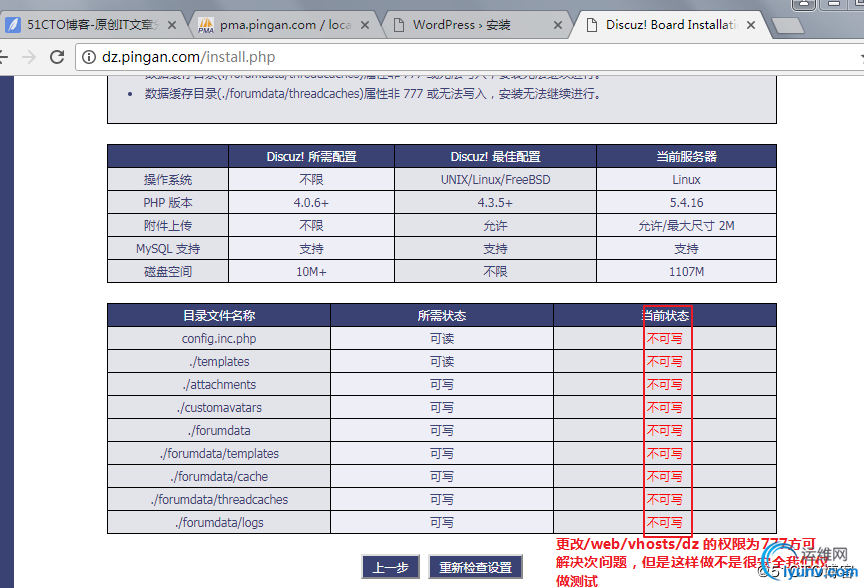This screenshot has width=864, height=588.
Task: Click the 磁盘空间 row label
Action: click(x=168, y=272)
